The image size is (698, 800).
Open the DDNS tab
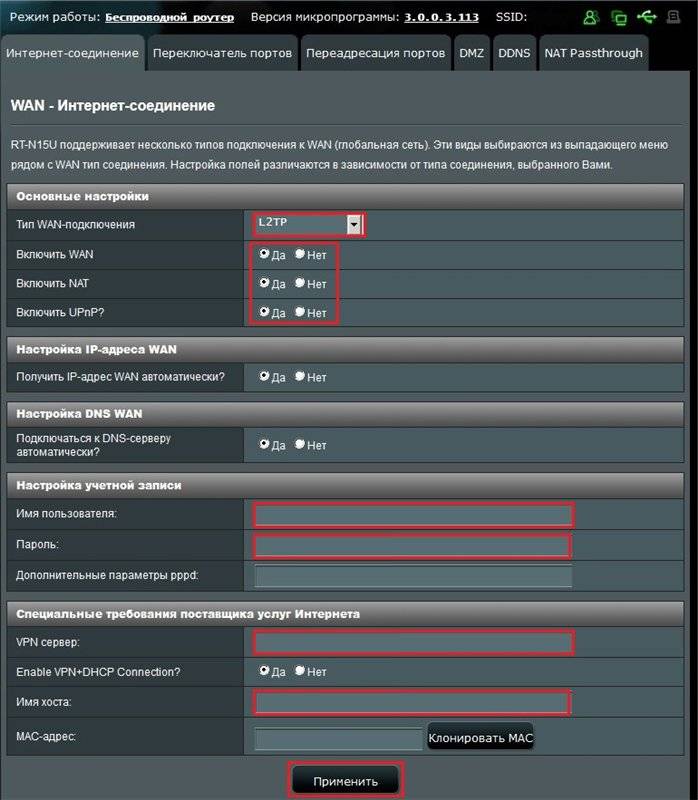pyautogui.click(x=514, y=53)
